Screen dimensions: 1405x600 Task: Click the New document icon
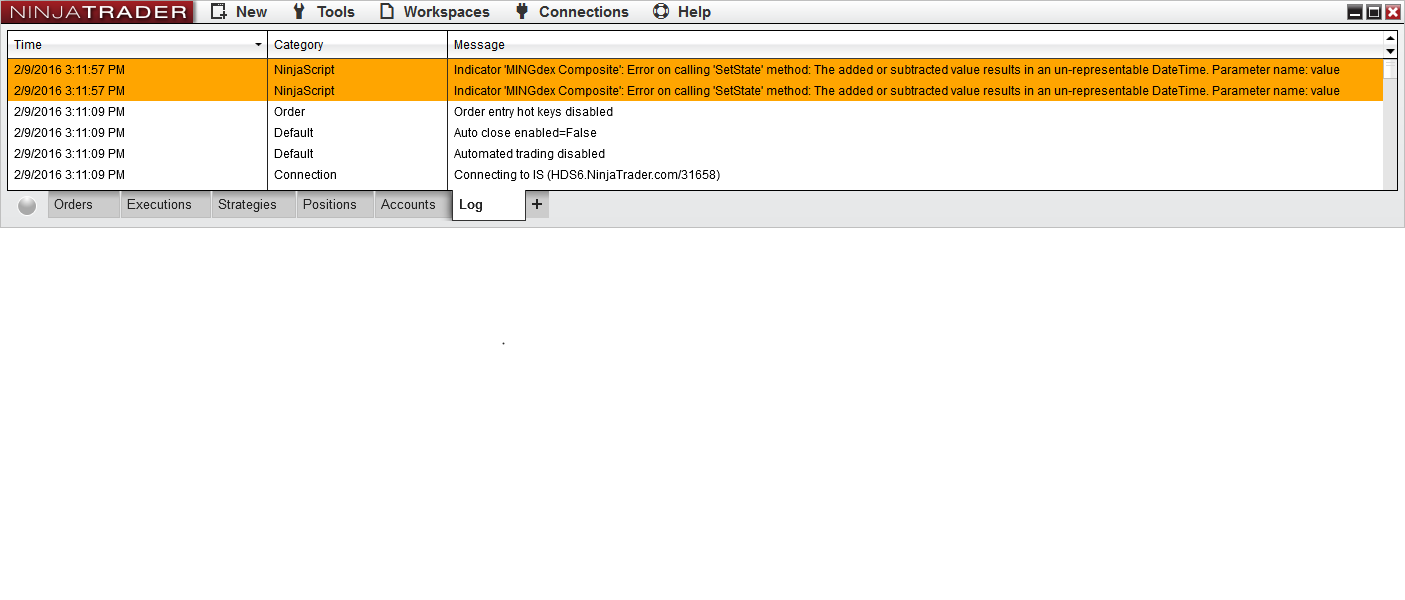point(219,12)
